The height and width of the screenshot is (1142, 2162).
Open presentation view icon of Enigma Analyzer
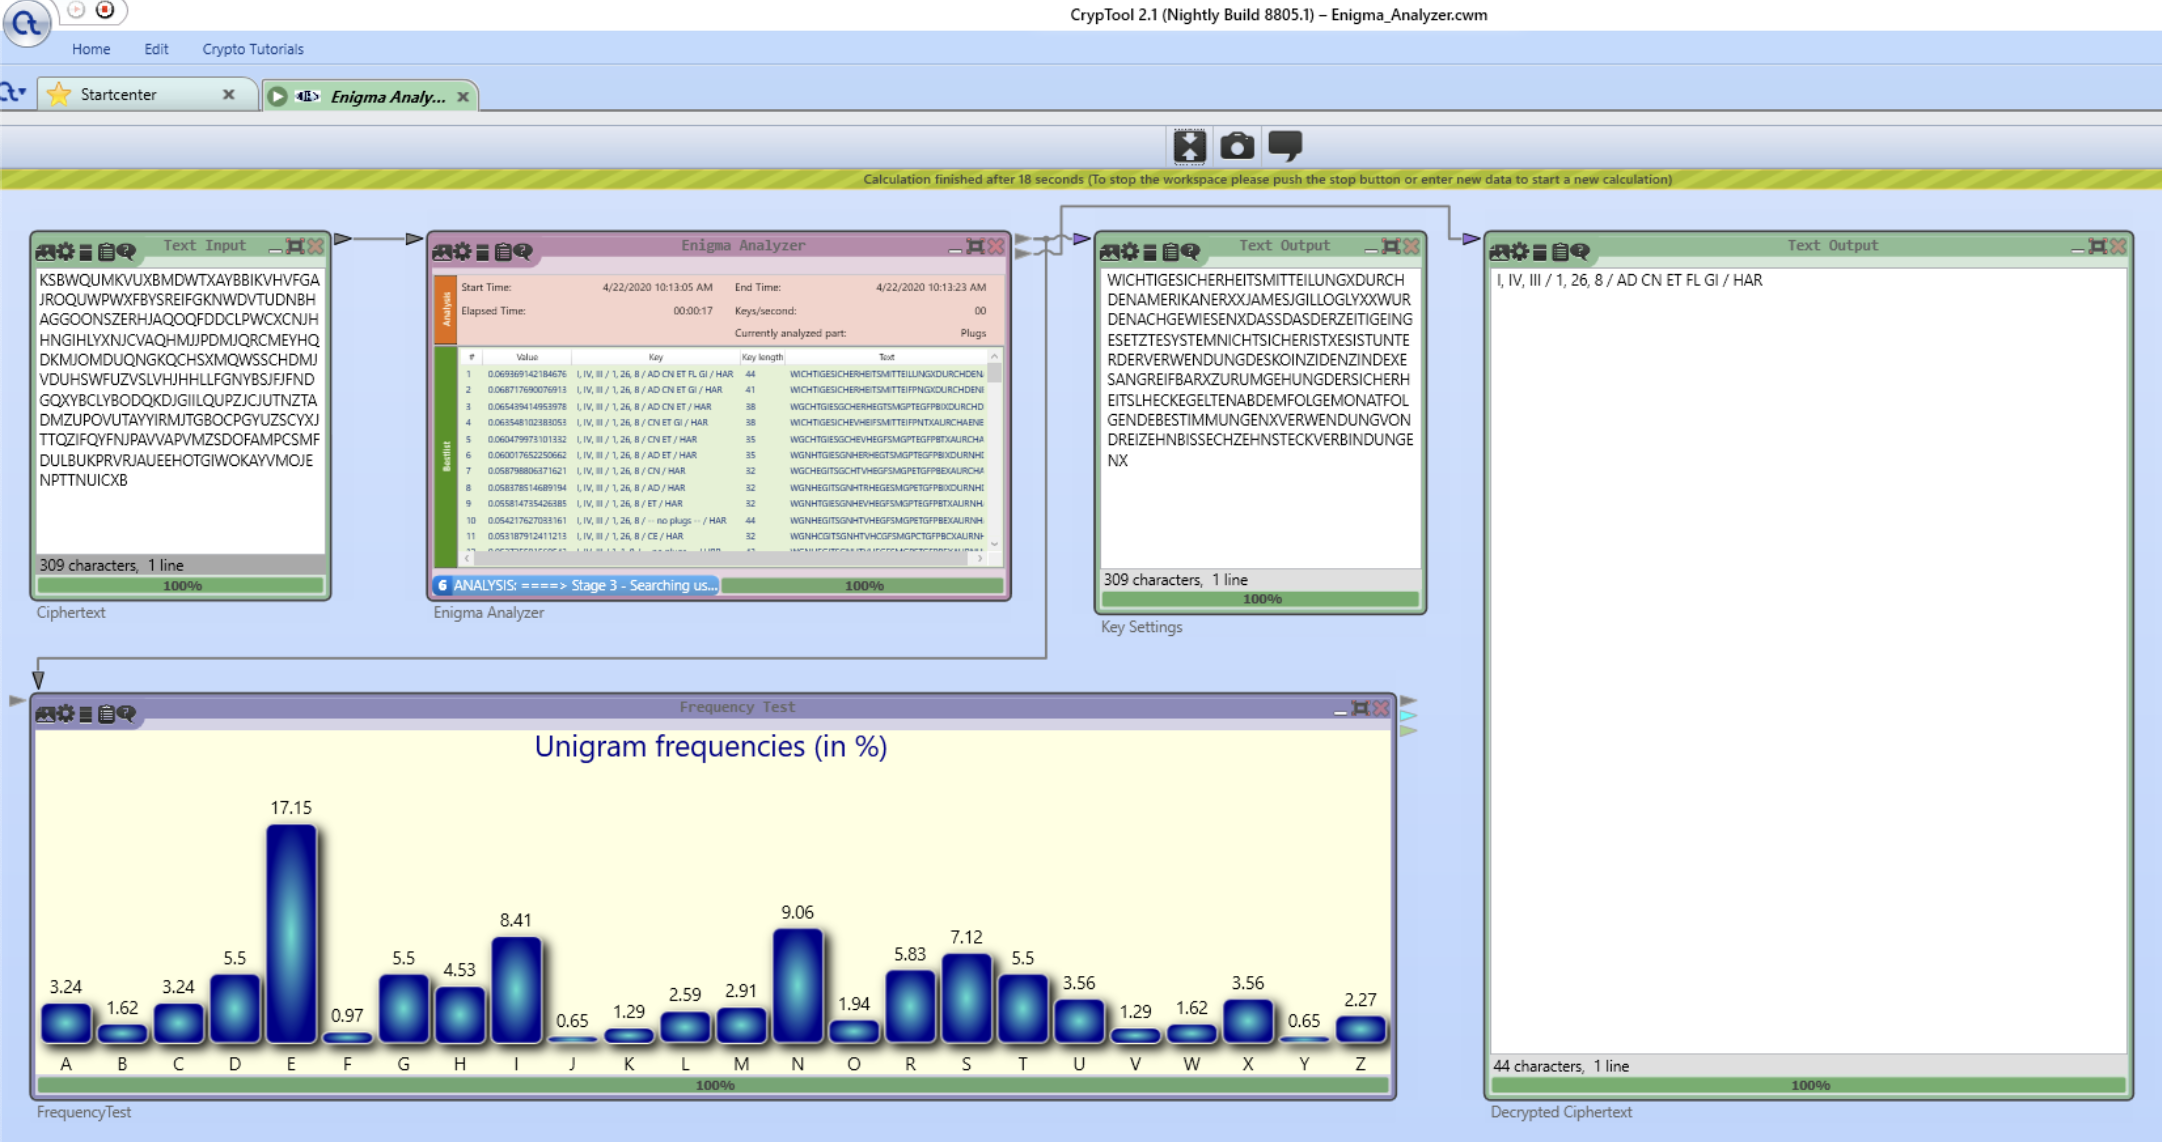click(x=442, y=251)
